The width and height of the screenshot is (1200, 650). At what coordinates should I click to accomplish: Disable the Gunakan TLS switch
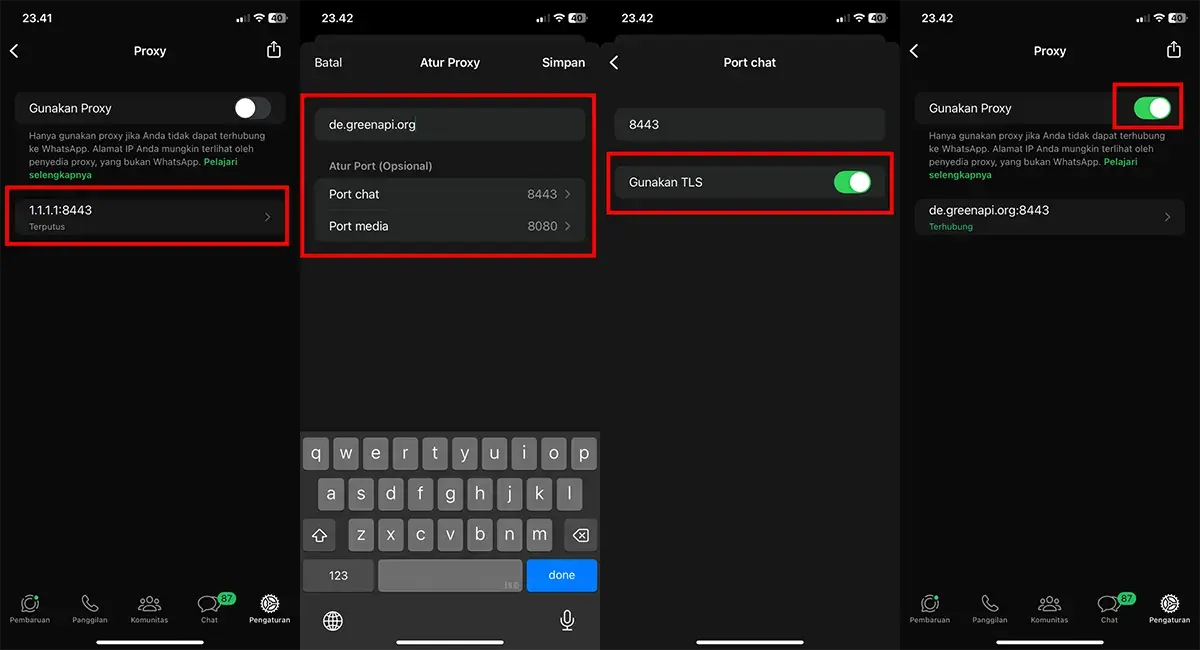(x=852, y=182)
